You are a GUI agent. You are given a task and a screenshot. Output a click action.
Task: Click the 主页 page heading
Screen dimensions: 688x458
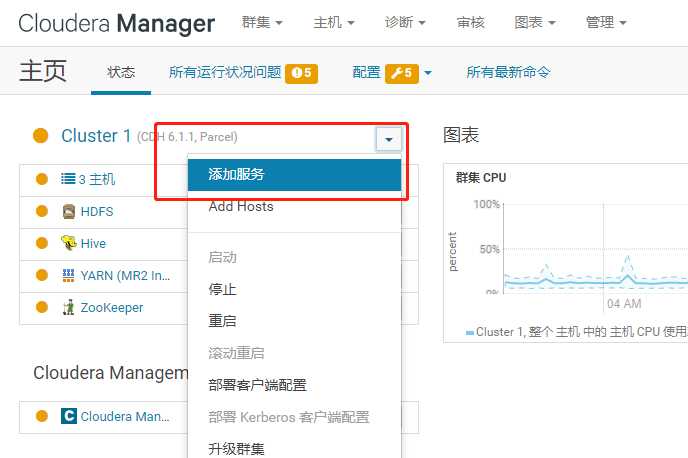(43, 71)
